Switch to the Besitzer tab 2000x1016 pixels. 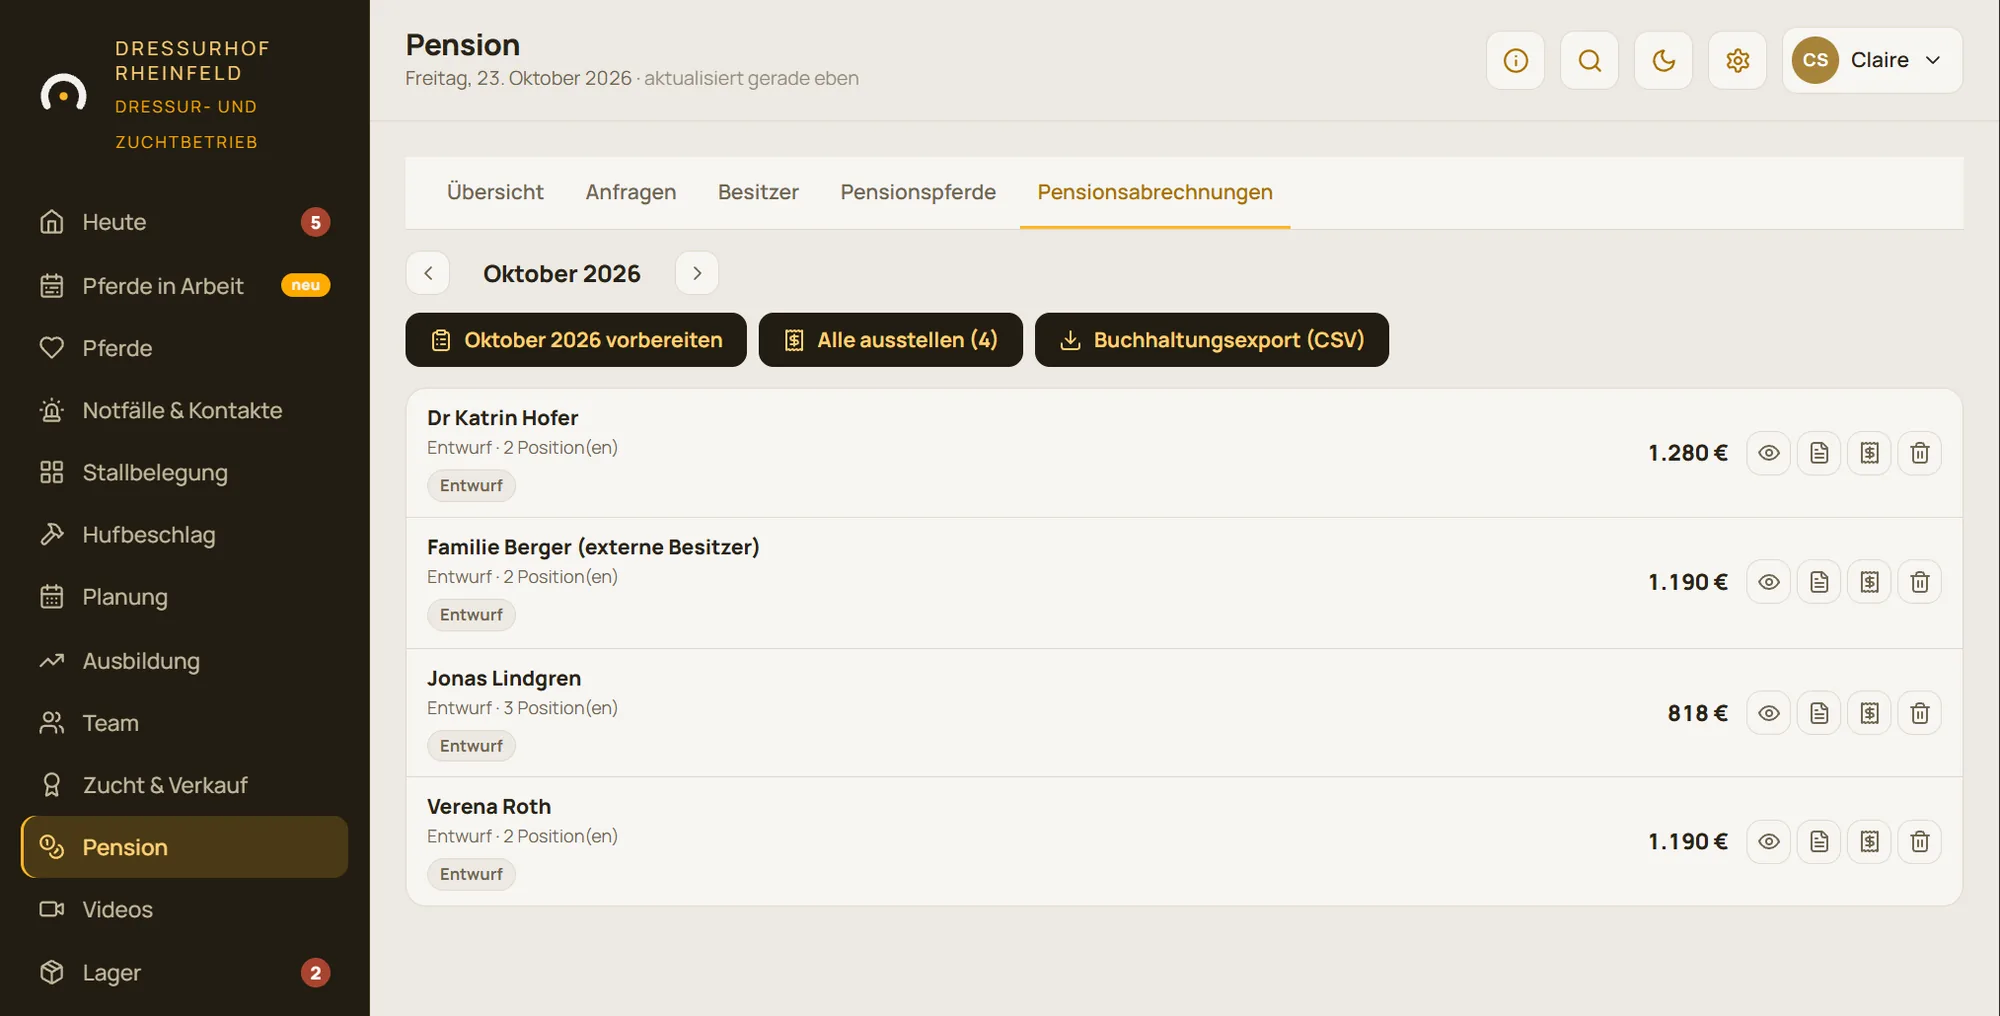click(x=758, y=192)
